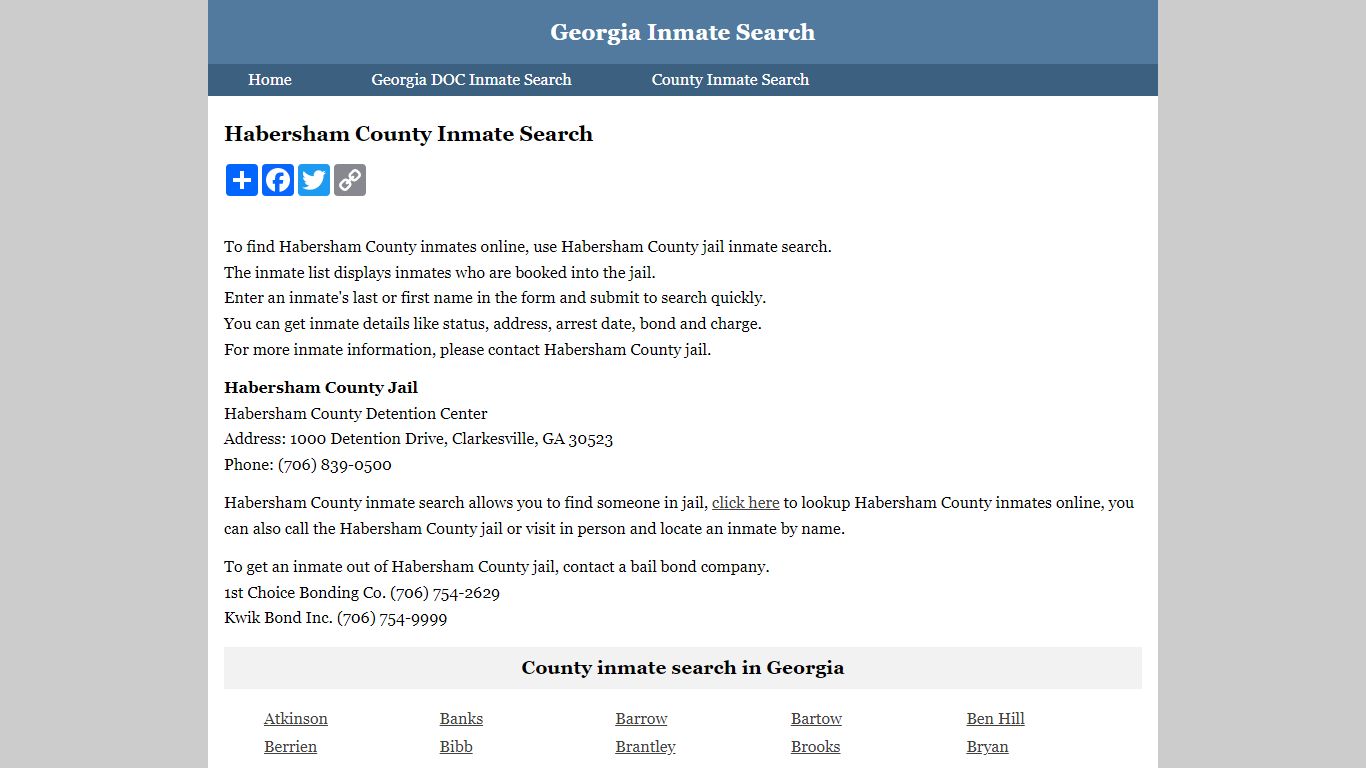
Task: Select the Habersham County Inmate Search heading
Action: point(408,134)
